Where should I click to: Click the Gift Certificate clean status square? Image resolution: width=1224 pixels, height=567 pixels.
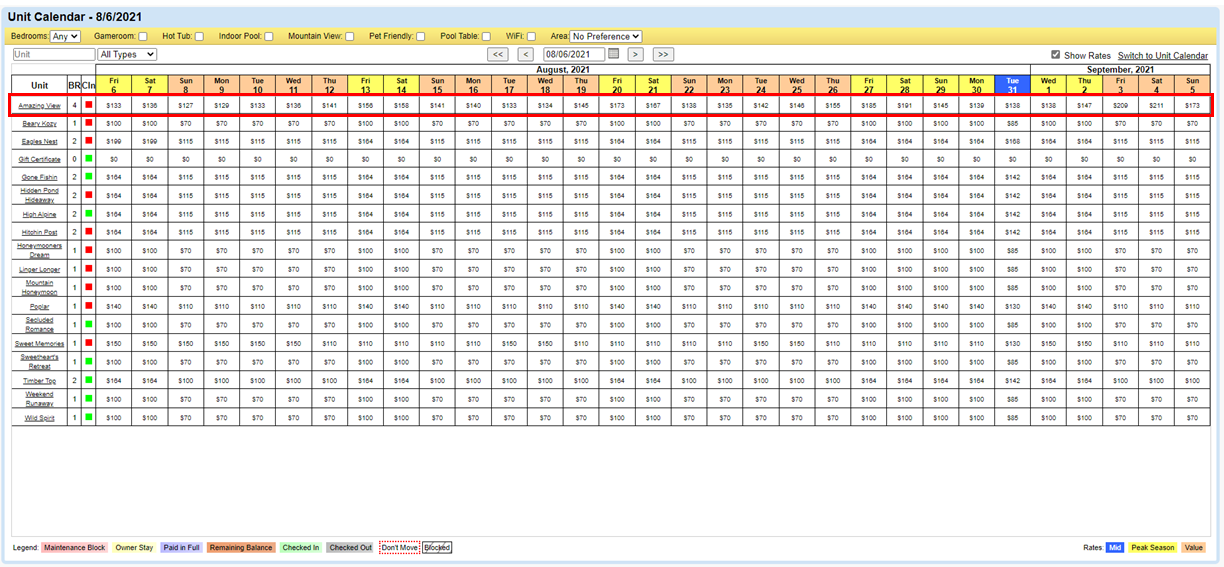pos(89,159)
